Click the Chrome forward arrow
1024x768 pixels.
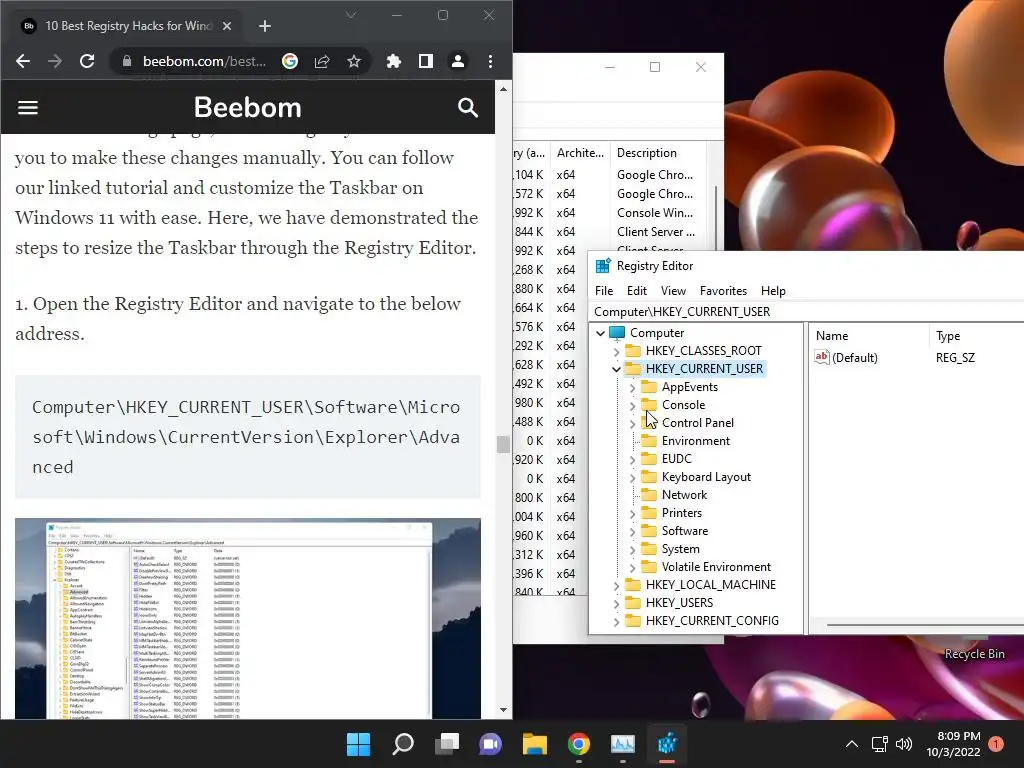click(55, 61)
